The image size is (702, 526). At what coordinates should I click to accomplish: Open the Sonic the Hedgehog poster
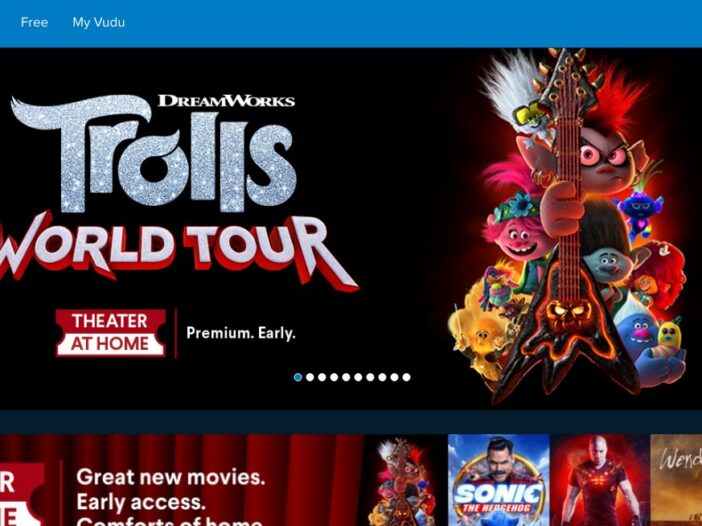[x=498, y=480]
